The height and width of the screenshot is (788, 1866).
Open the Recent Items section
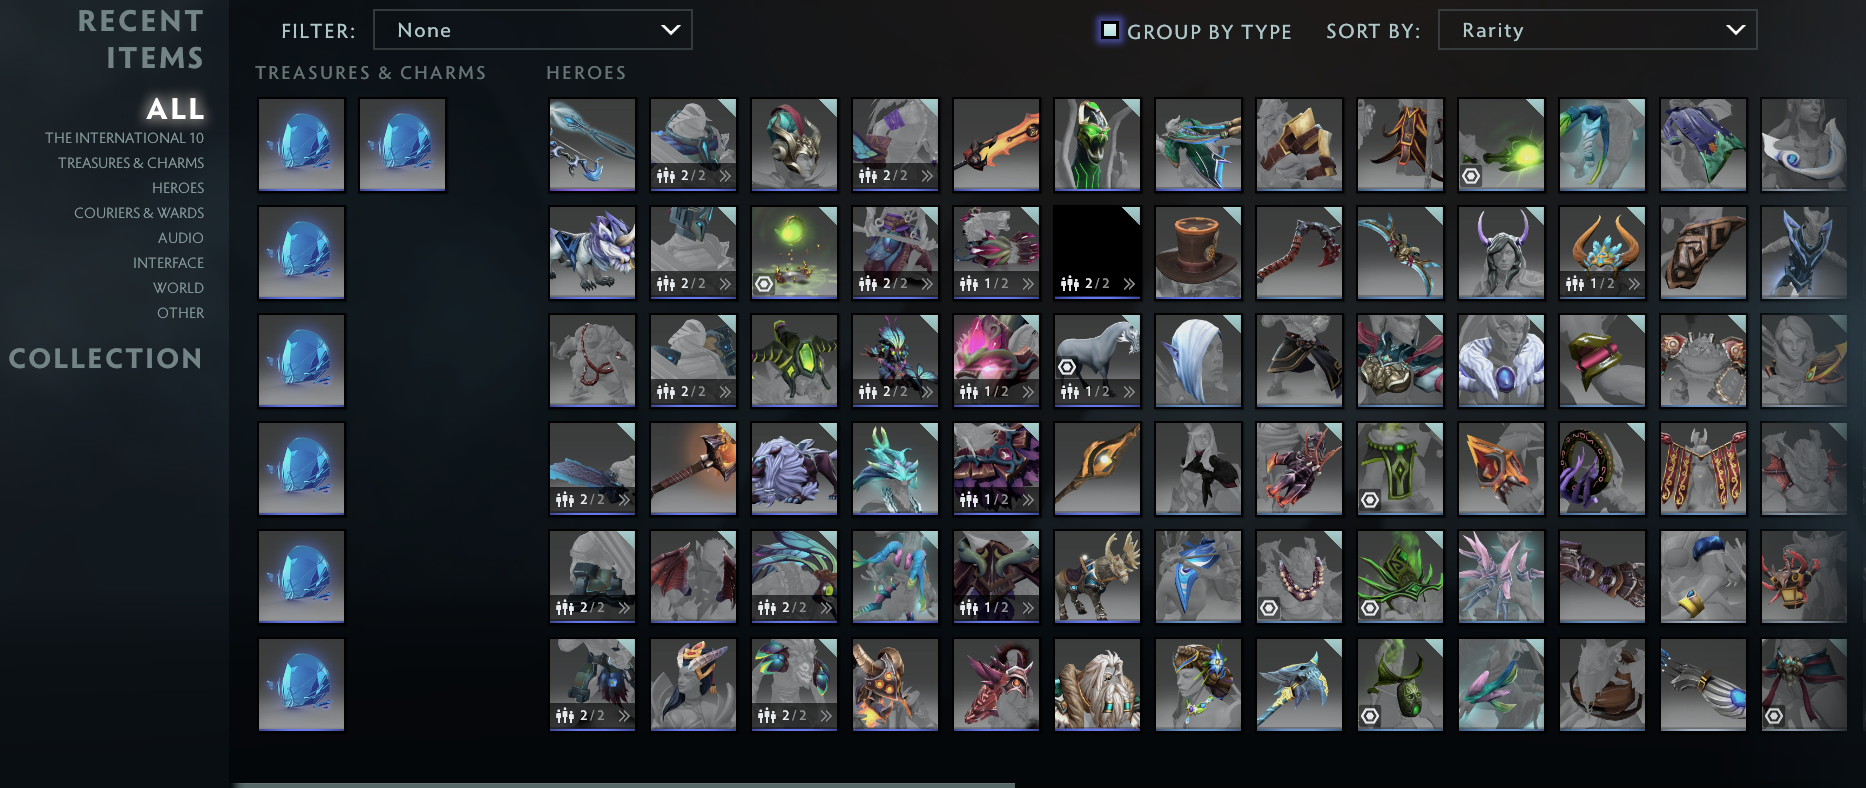tap(141, 39)
